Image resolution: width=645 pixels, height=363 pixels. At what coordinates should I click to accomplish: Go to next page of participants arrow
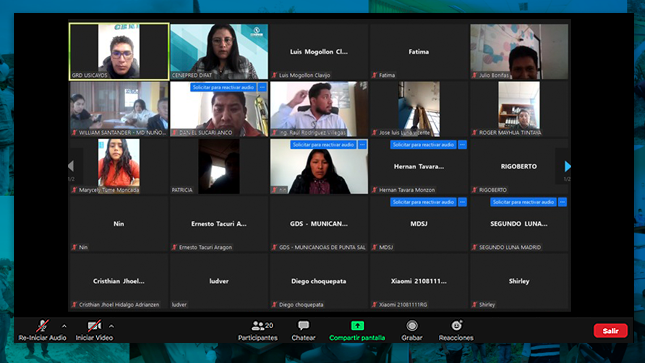[568, 166]
